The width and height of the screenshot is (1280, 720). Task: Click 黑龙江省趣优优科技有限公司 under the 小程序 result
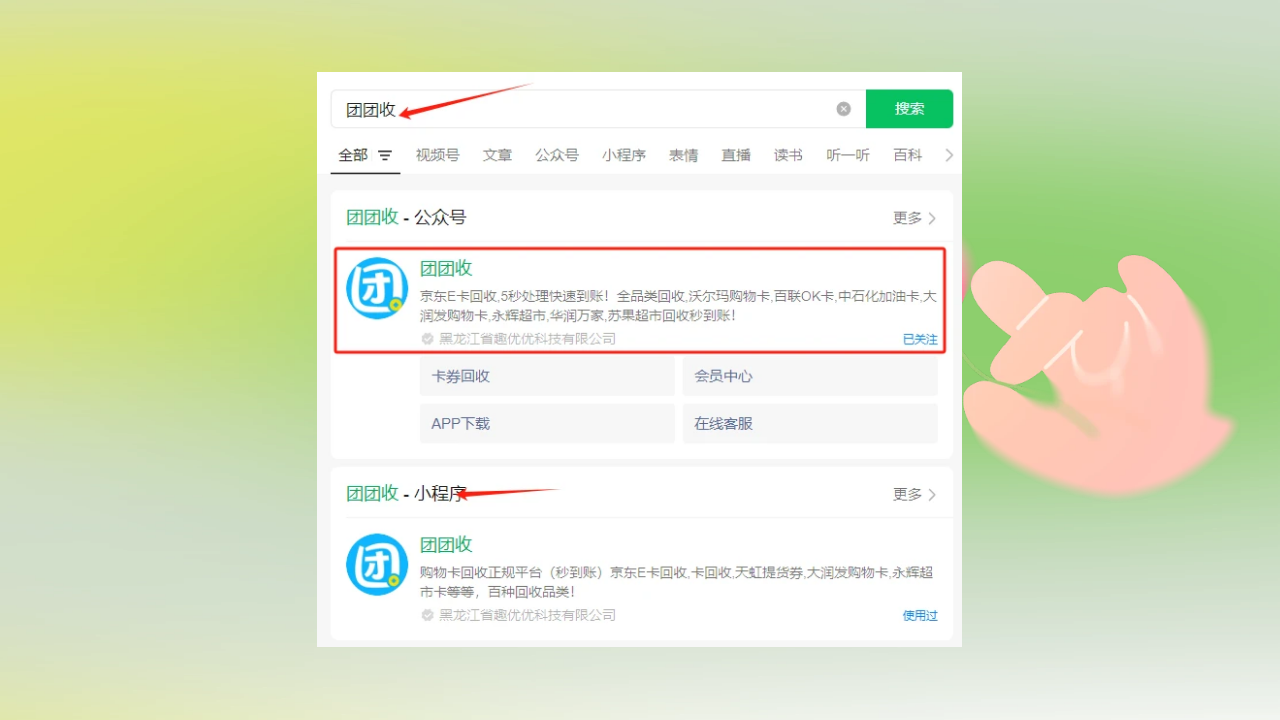[x=528, y=615]
